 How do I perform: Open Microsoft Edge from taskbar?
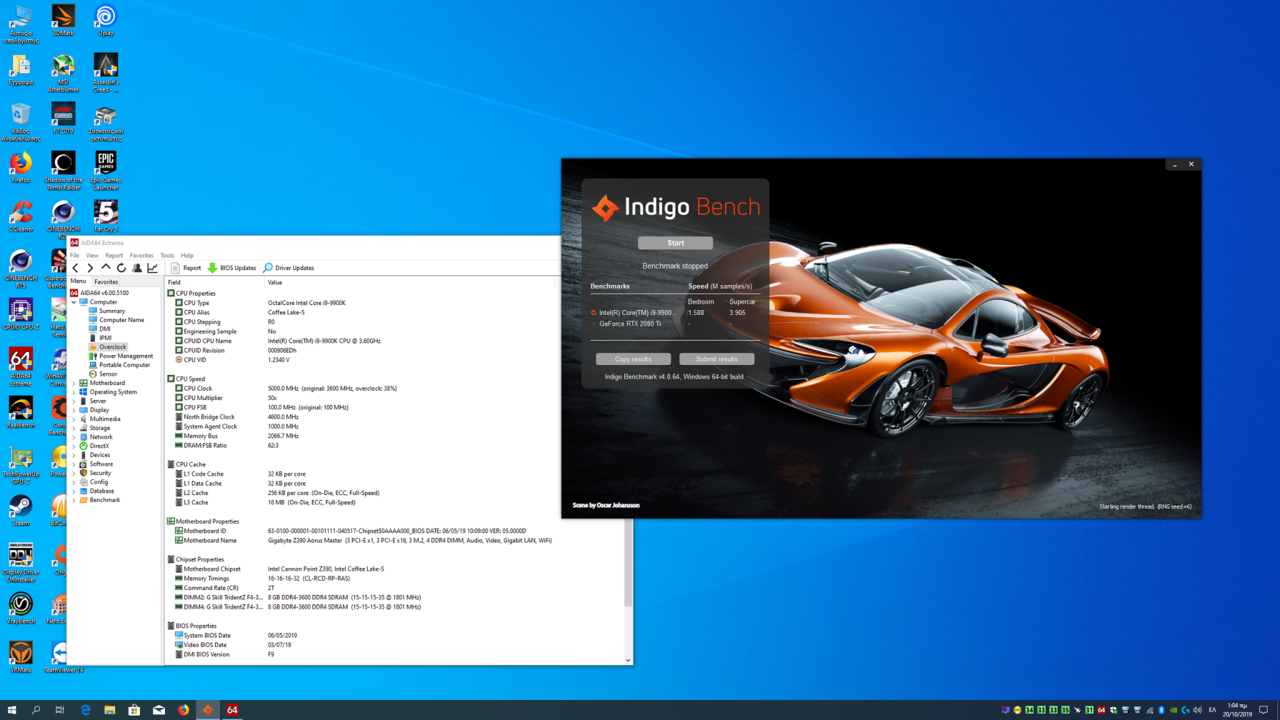pyautogui.click(x=85, y=710)
